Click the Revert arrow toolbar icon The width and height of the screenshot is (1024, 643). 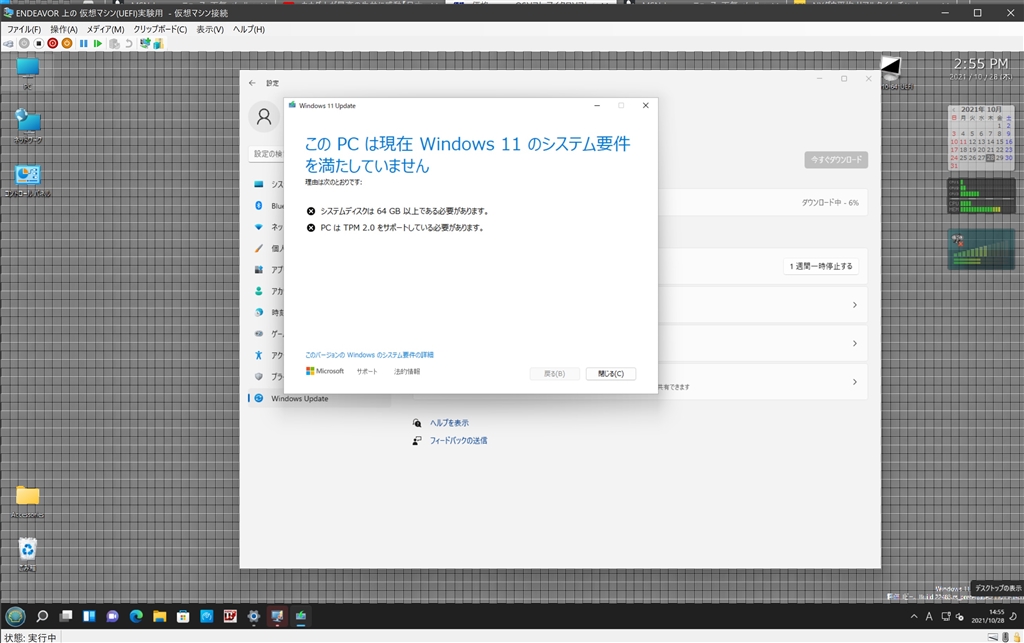click(x=129, y=44)
